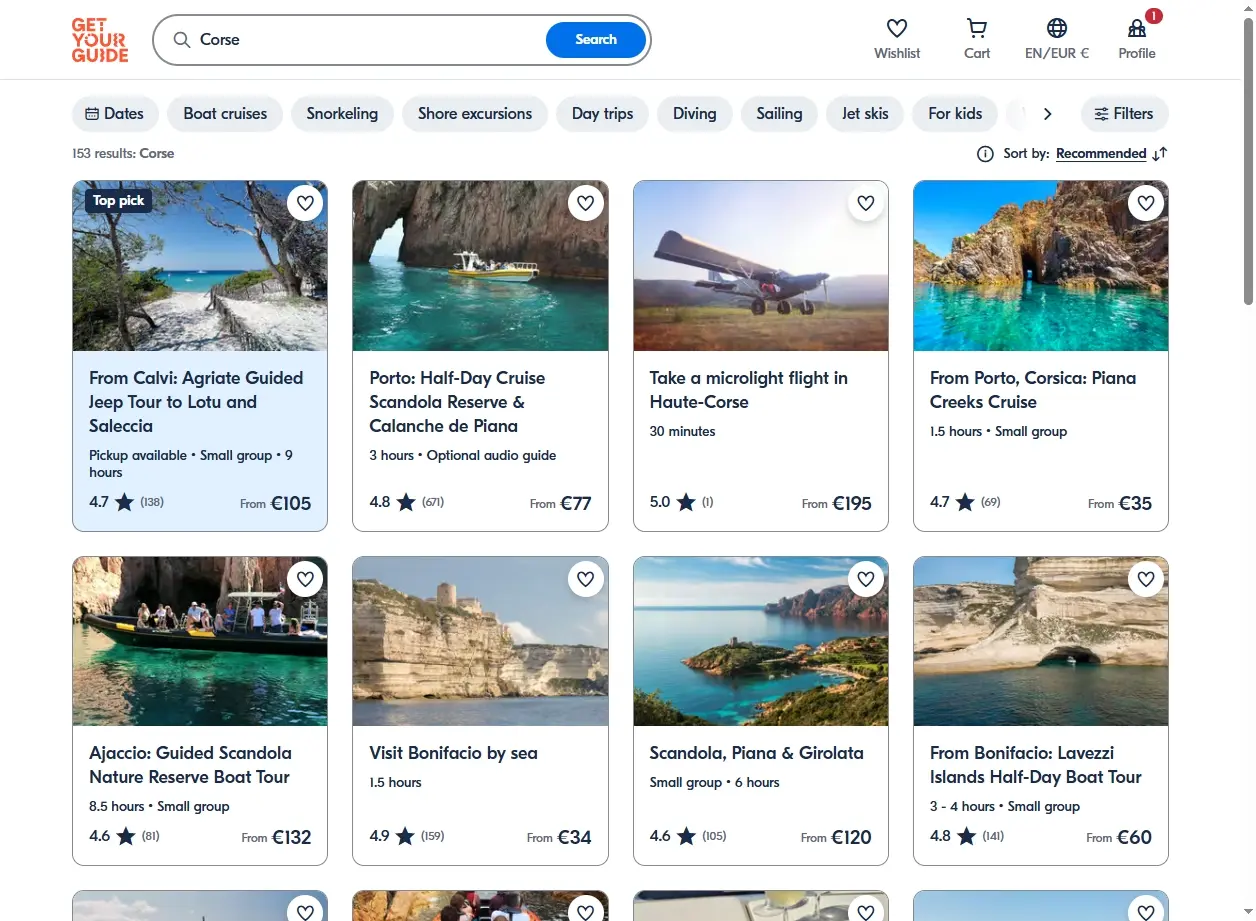Click the Piana Creeks red cliffs photo
The image size is (1256, 921).
(1041, 266)
